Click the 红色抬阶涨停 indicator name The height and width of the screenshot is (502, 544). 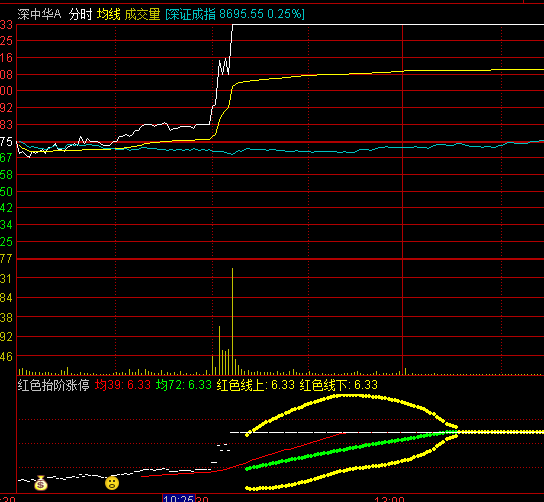[x=53, y=385]
